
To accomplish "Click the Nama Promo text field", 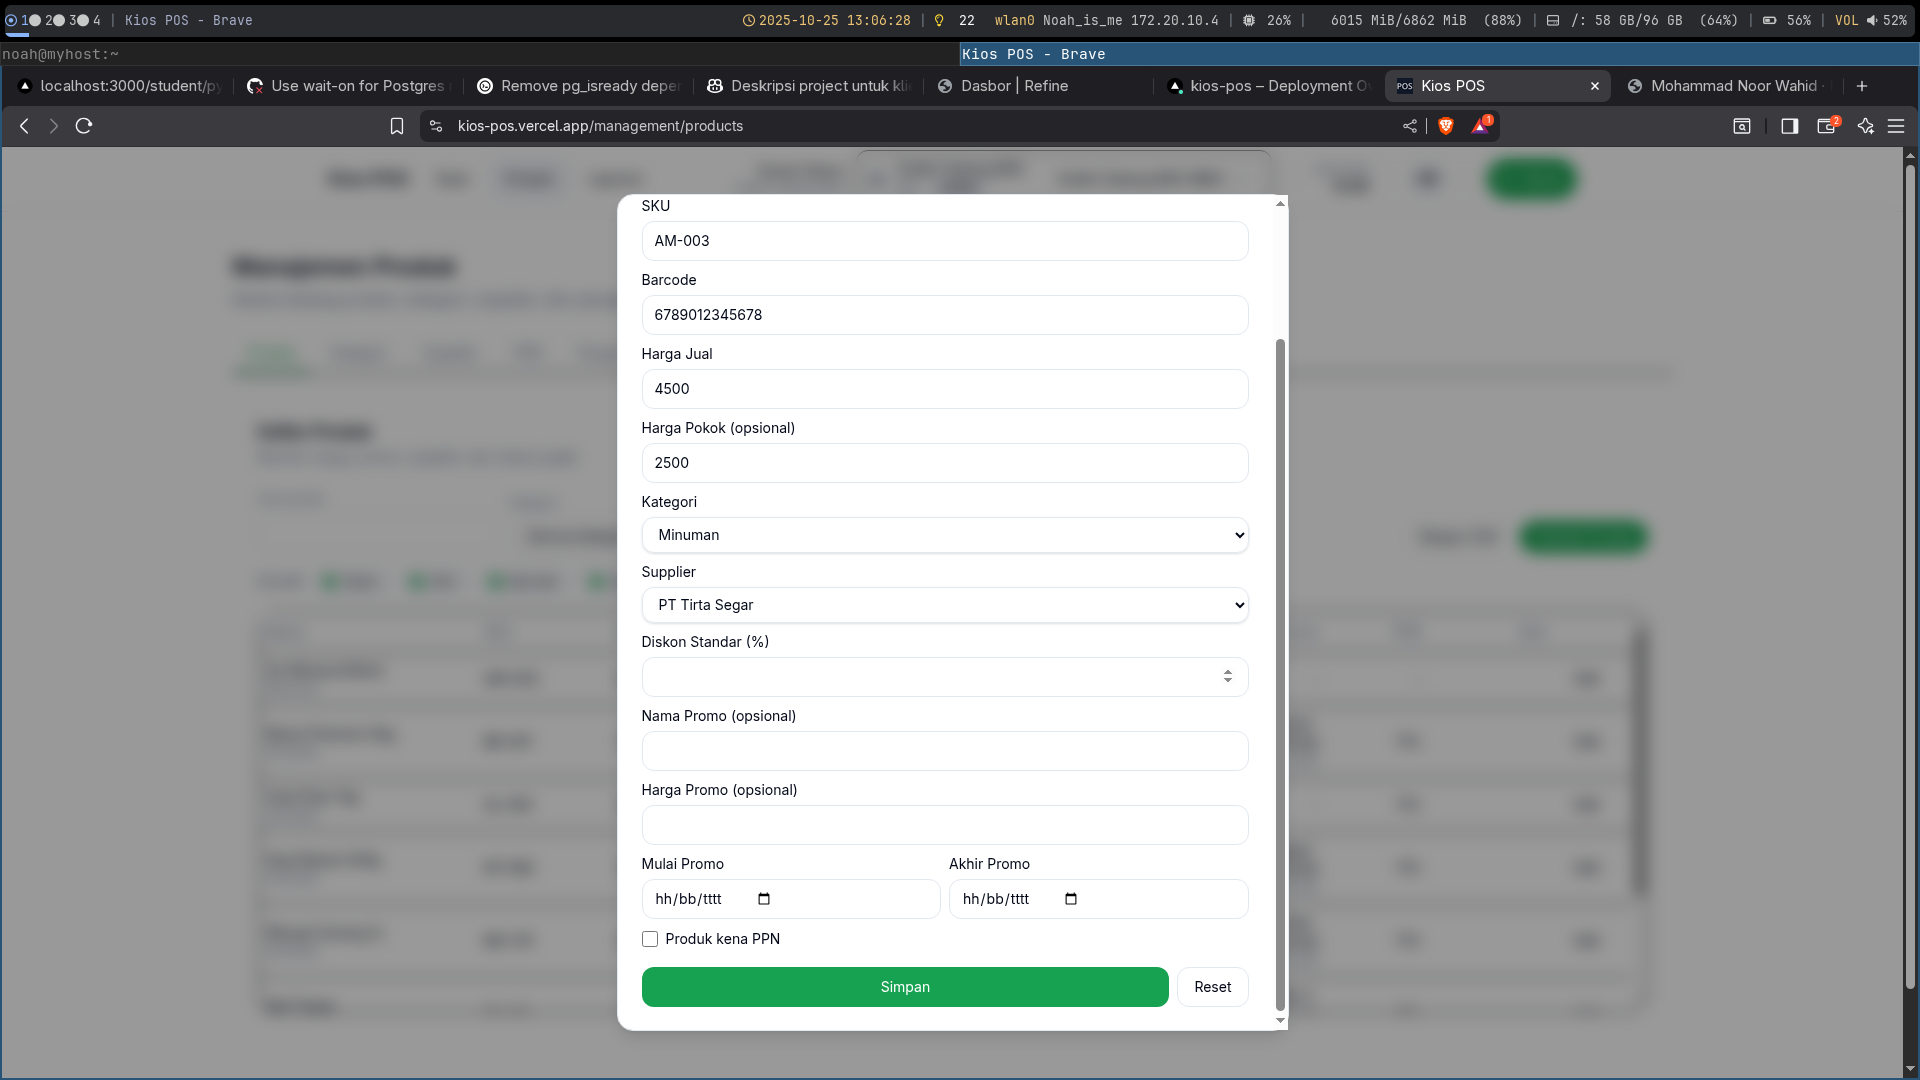I will 944,751.
